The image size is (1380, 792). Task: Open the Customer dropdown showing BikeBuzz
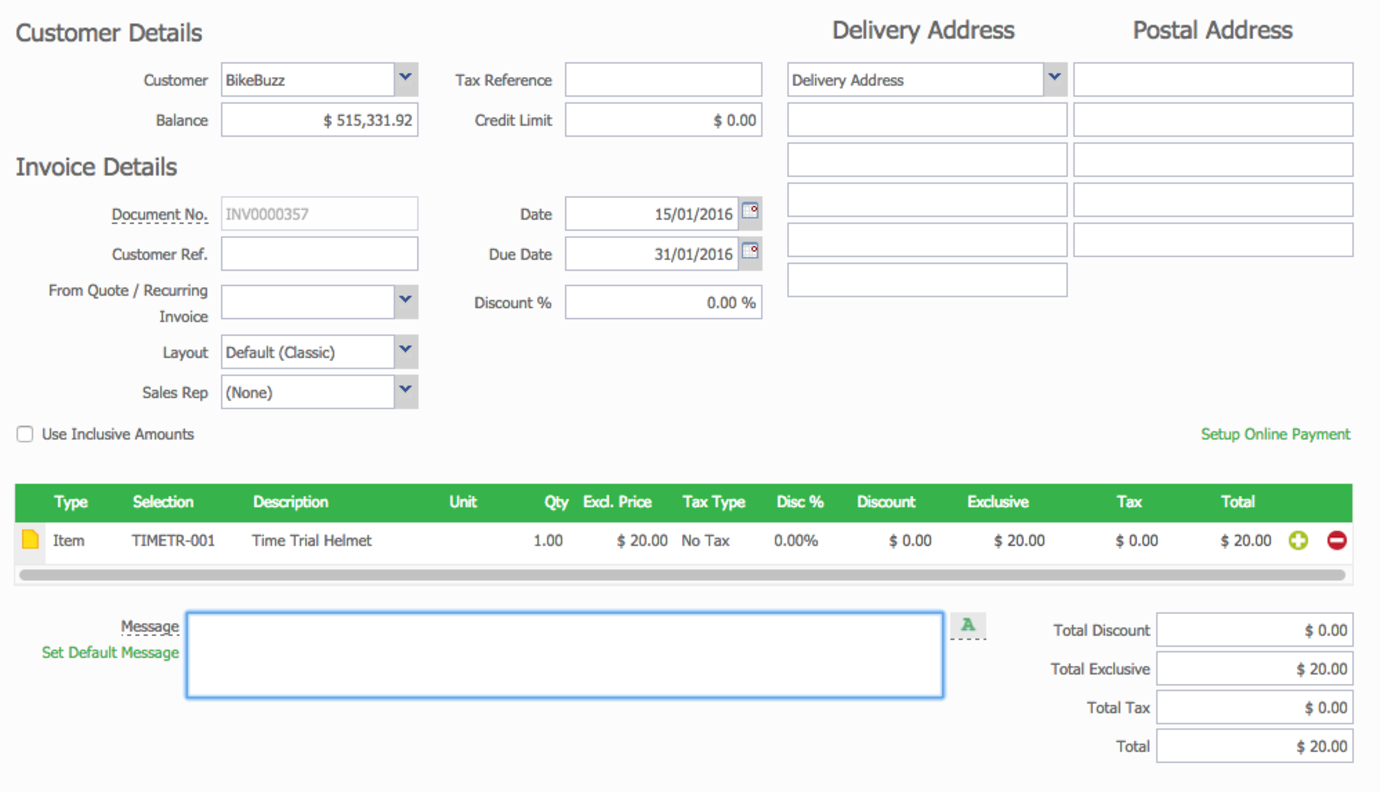pos(404,79)
